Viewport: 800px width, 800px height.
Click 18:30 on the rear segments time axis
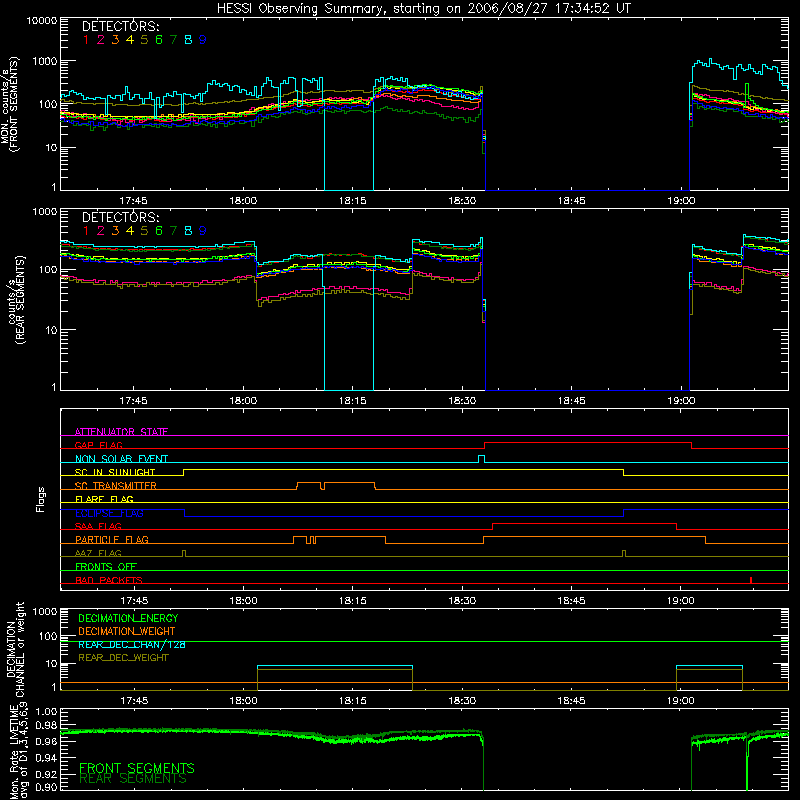coord(462,401)
